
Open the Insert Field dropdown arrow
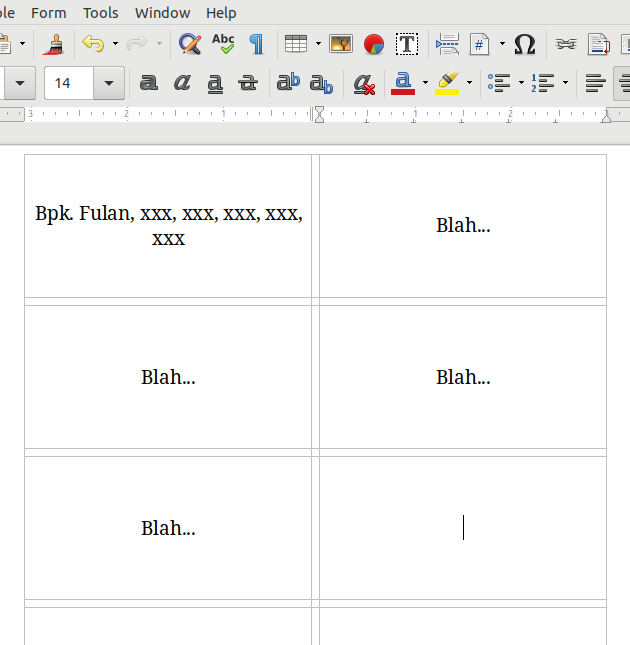502,44
